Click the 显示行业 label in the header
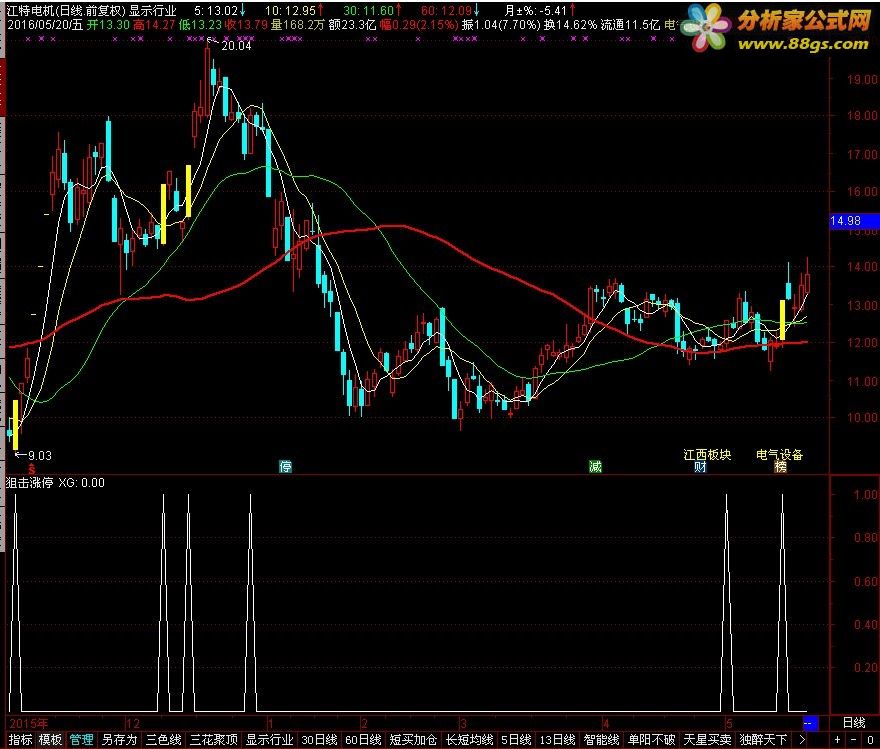Viewport: 880px width, 749px height. [x=153, y=10]
